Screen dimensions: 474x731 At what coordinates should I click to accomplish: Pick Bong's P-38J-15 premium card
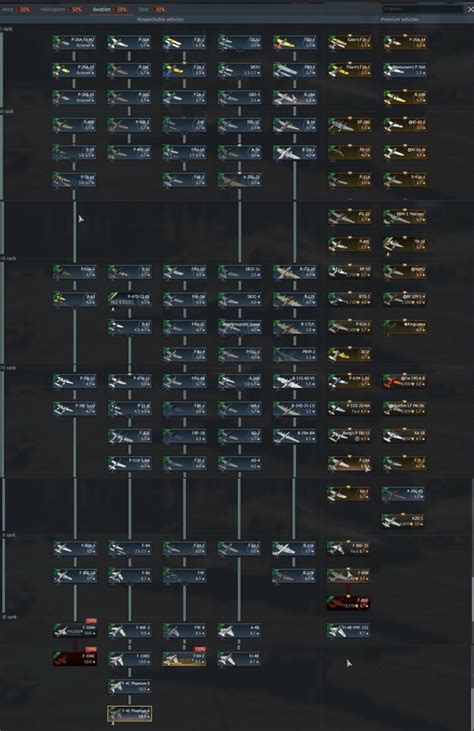[x=350, y=436]
